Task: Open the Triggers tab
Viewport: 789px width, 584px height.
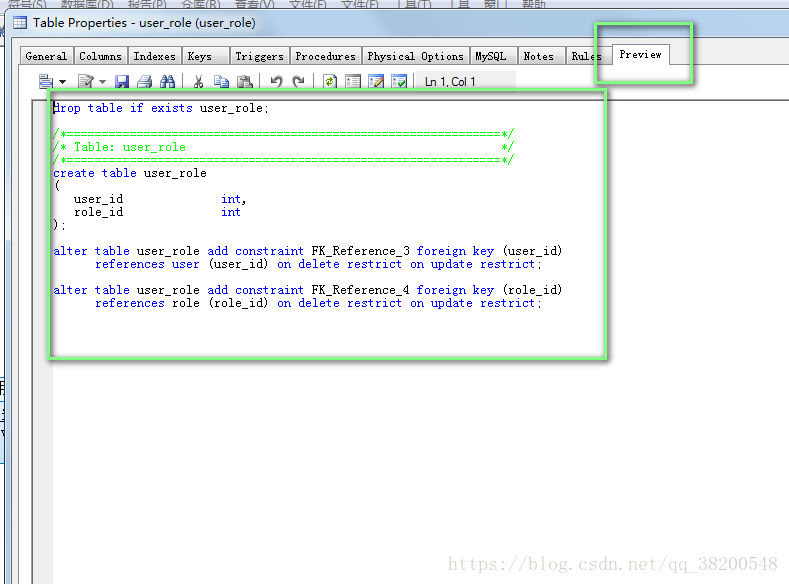Action: tap(260, 56)
